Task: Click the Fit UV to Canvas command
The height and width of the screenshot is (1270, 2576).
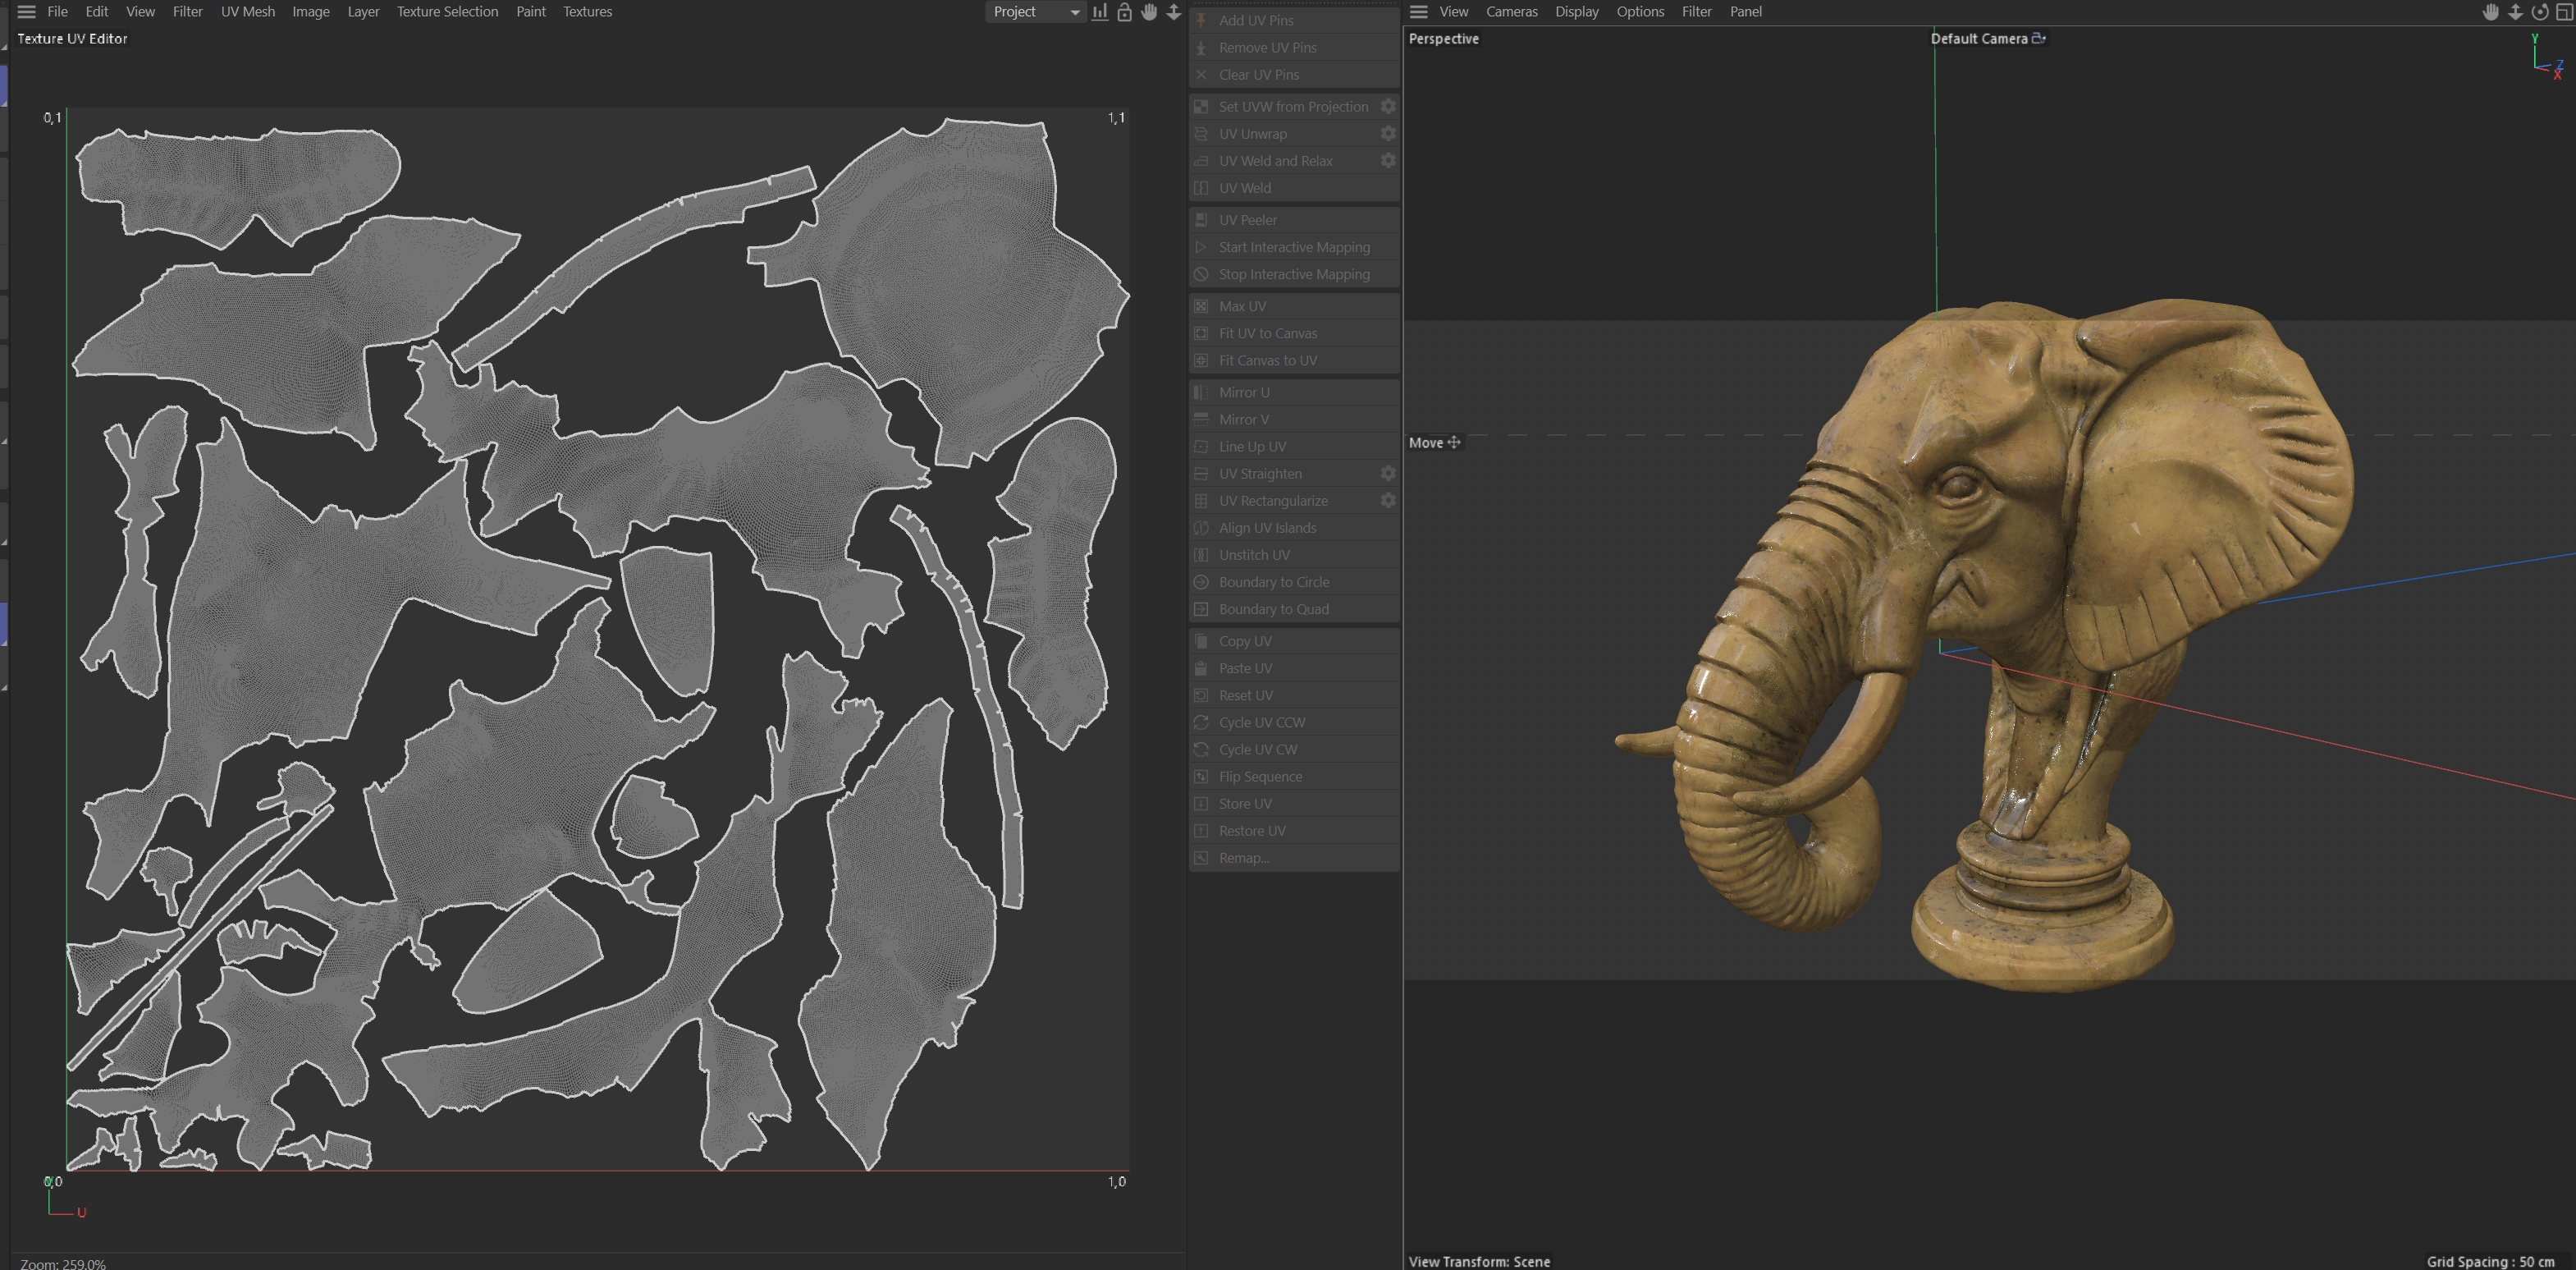Action: [1267, 333]
